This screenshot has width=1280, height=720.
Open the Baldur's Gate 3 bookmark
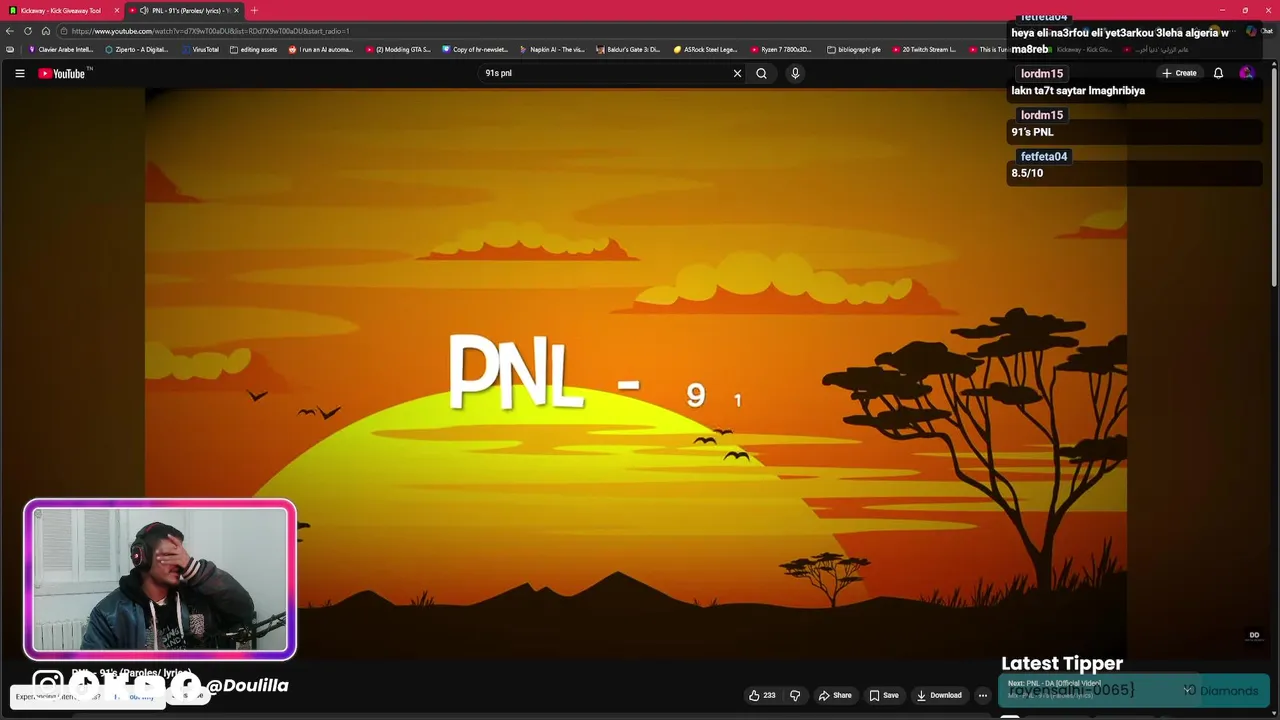(x=629, y=49)
